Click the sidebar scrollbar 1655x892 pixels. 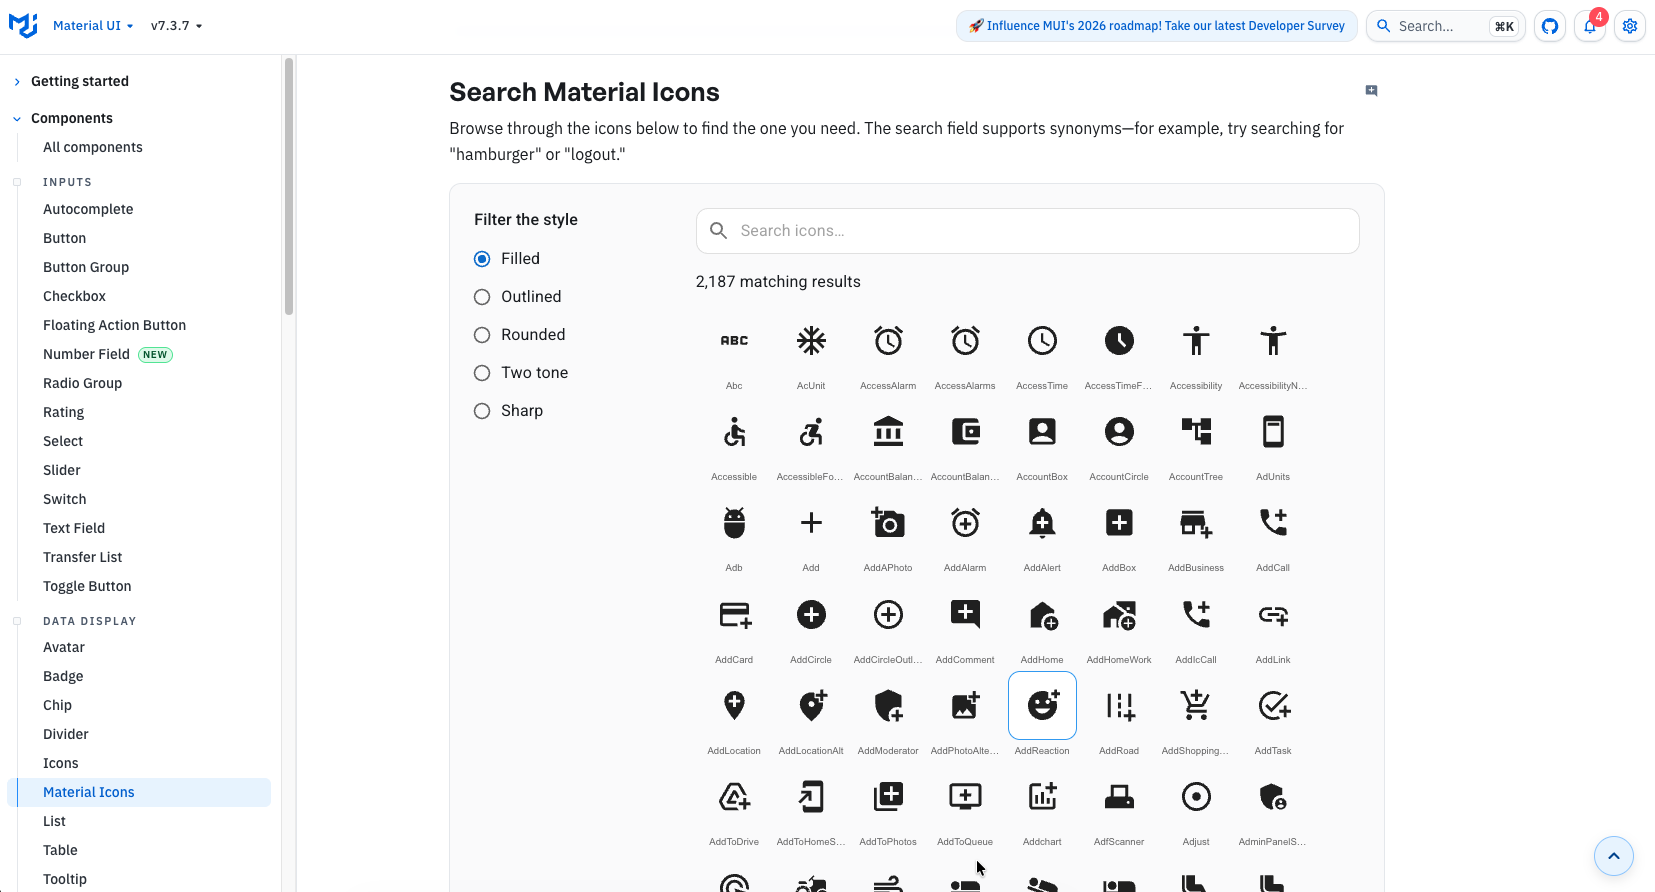(289, 187)
